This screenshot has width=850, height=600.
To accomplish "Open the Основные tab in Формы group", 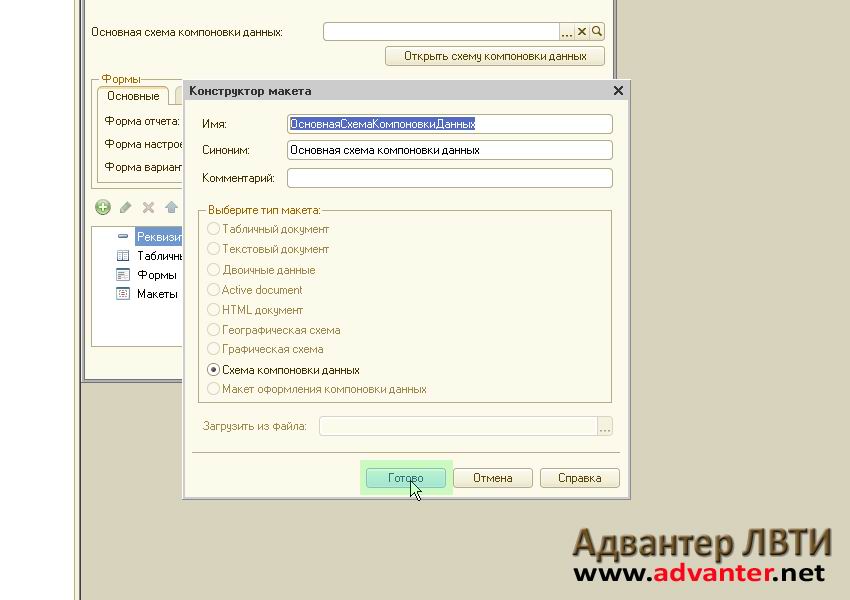I will [133, 96].
